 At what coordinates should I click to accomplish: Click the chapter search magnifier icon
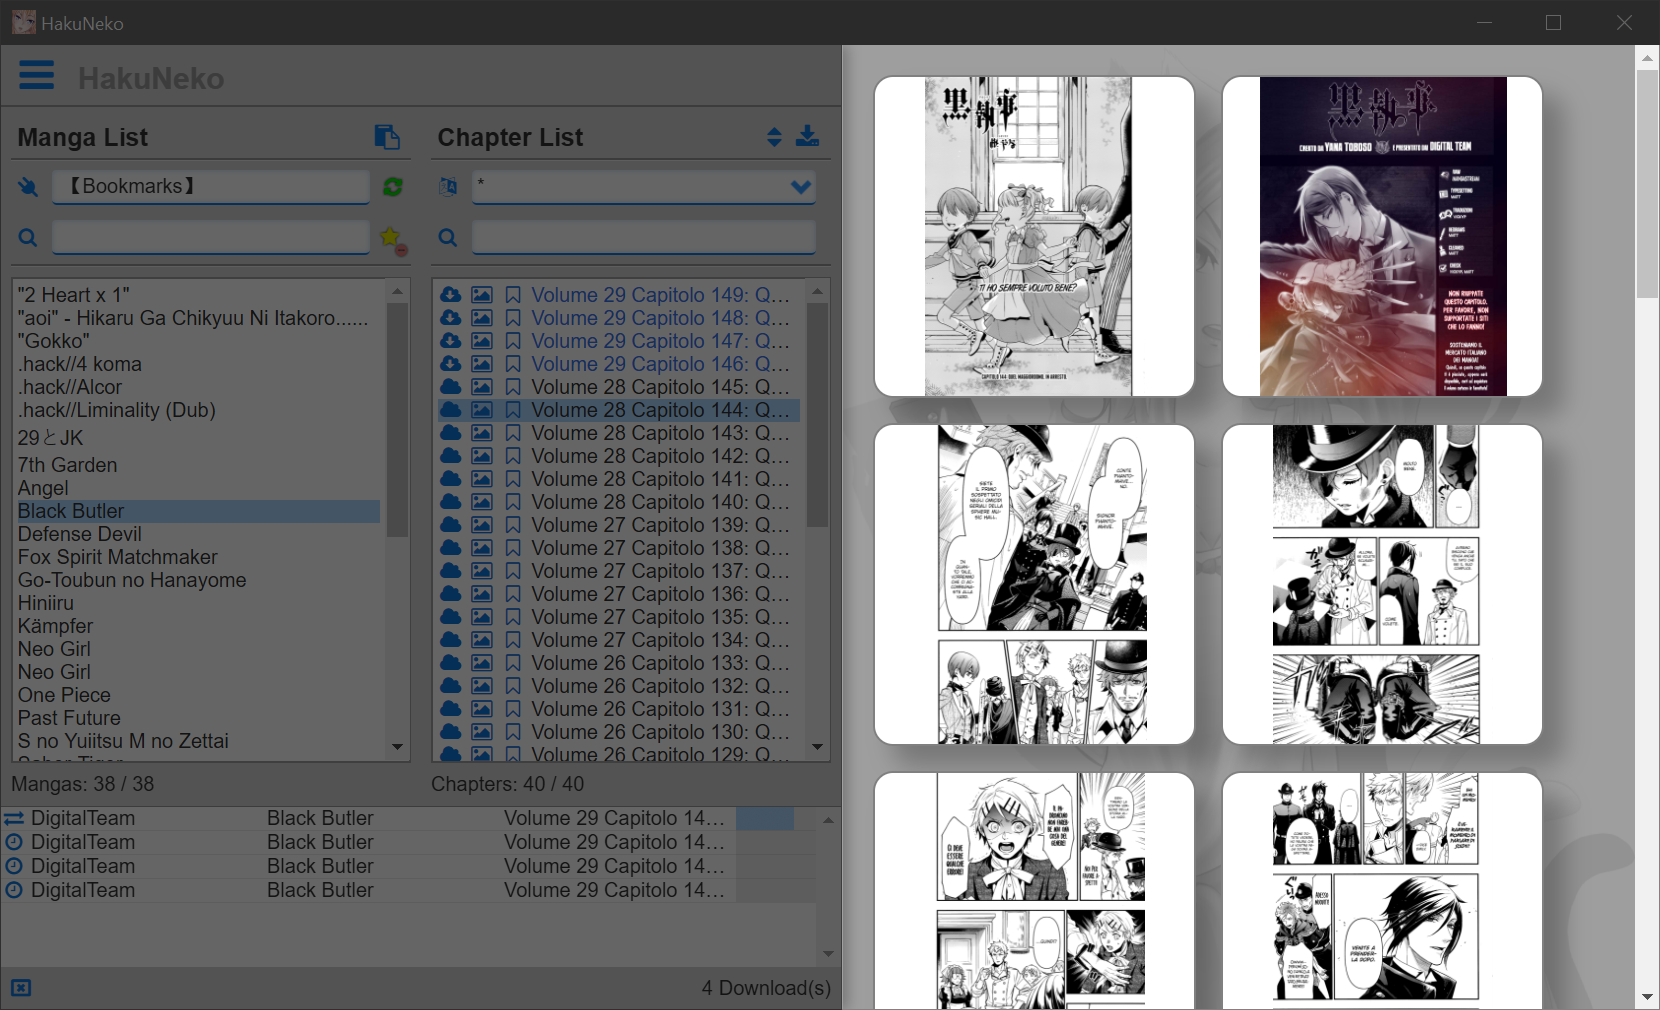(448, 238)
